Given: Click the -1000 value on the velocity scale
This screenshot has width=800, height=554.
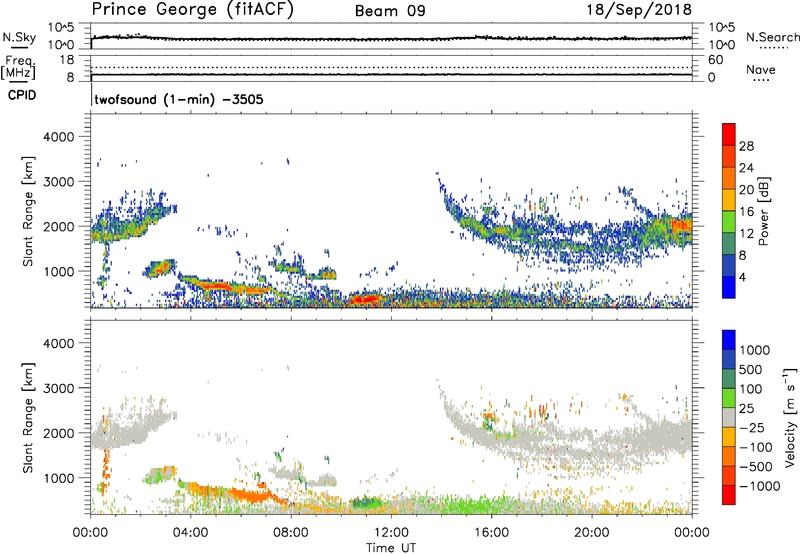Looking at the screenshot, I should pos(759,486).
